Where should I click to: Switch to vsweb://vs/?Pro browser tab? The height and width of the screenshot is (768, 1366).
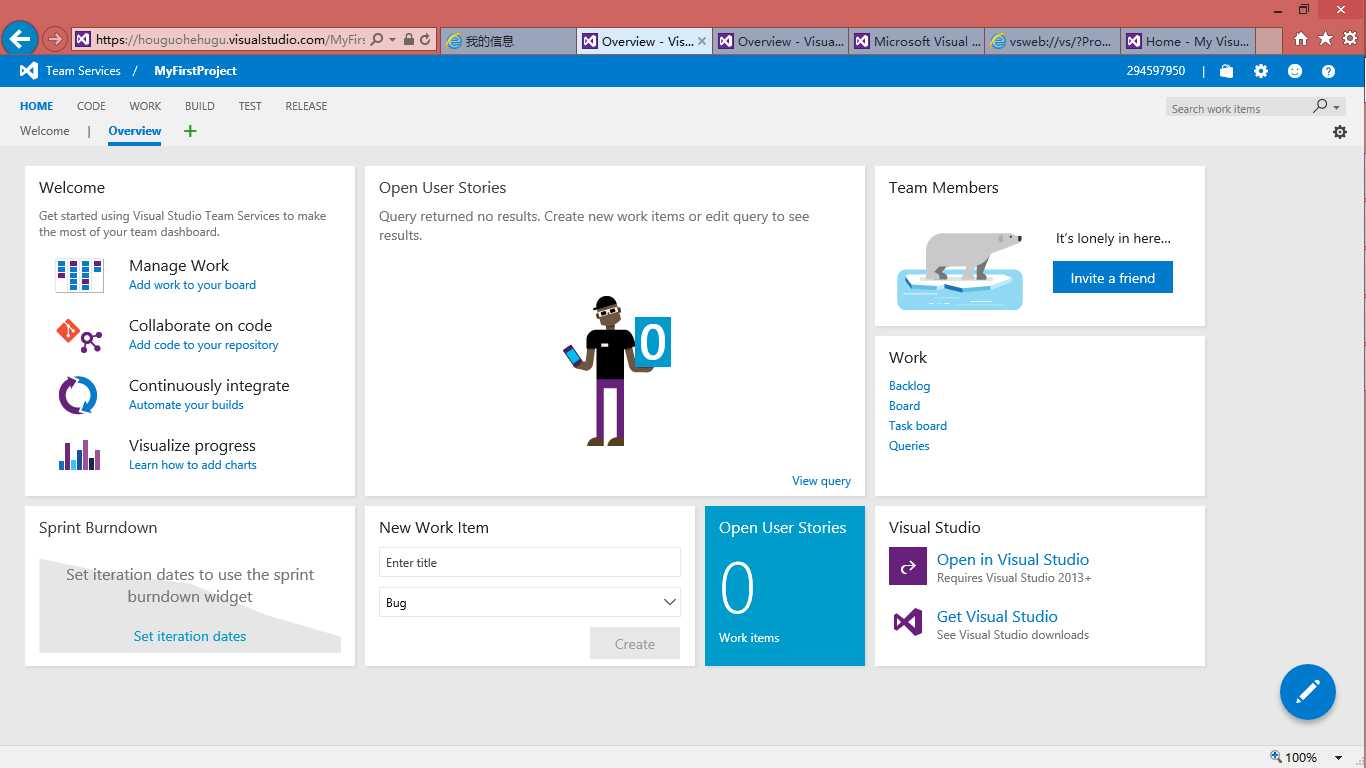(x=1053, y=41)
